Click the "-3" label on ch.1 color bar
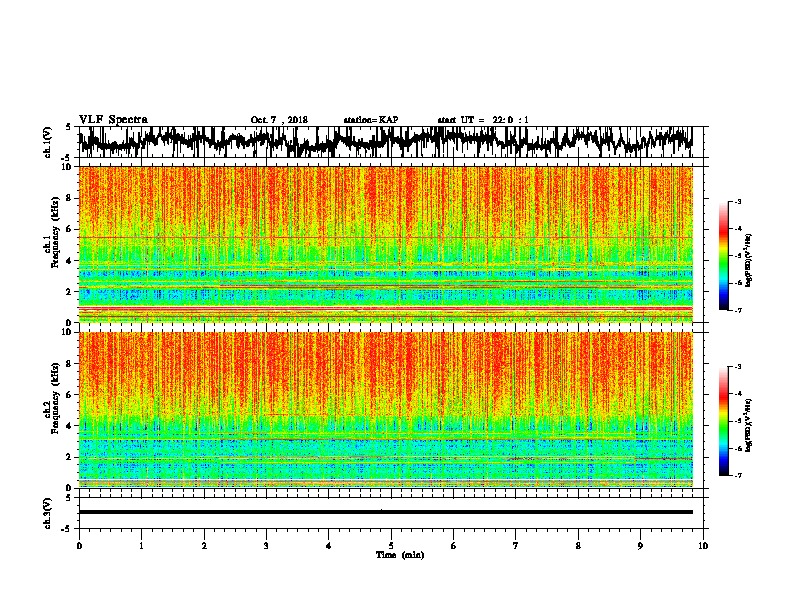 point(738,201)
